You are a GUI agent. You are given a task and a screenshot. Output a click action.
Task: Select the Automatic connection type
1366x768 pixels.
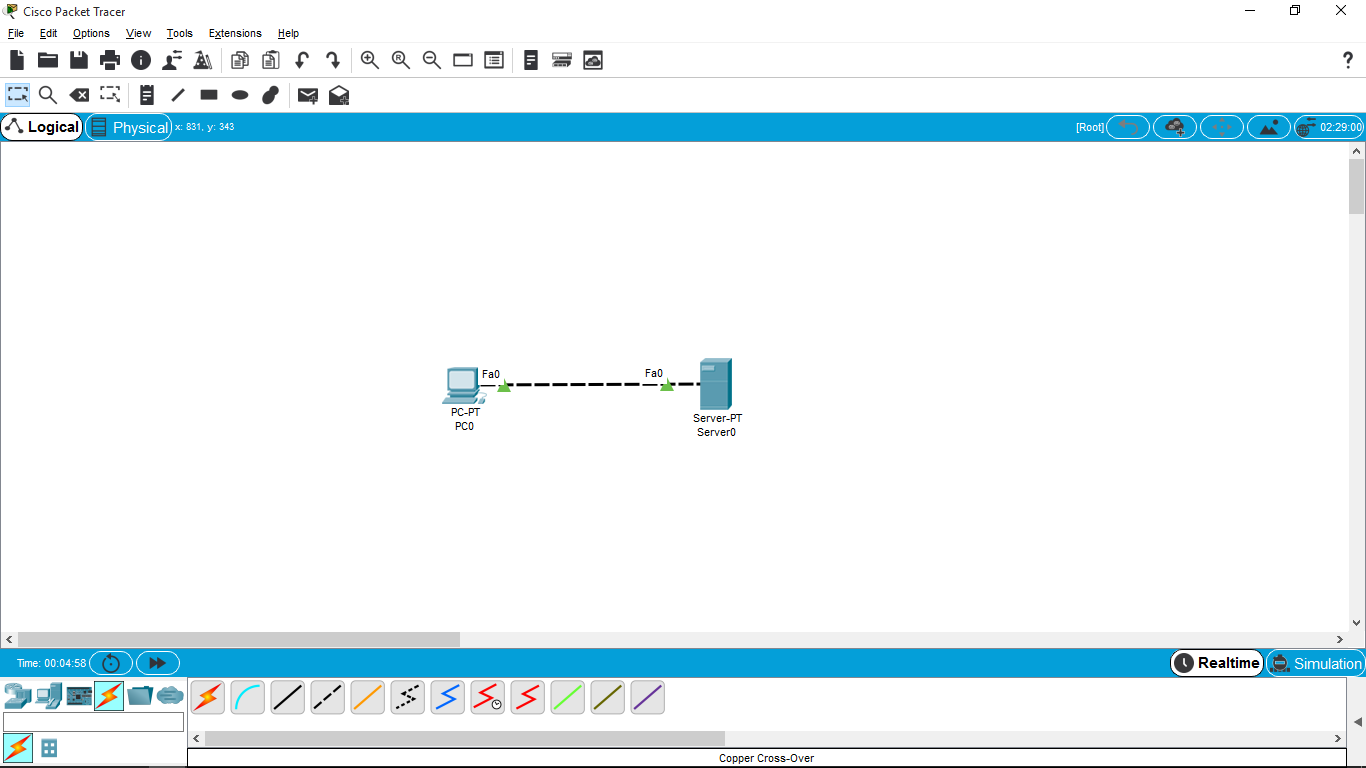(x=207, y=697)
